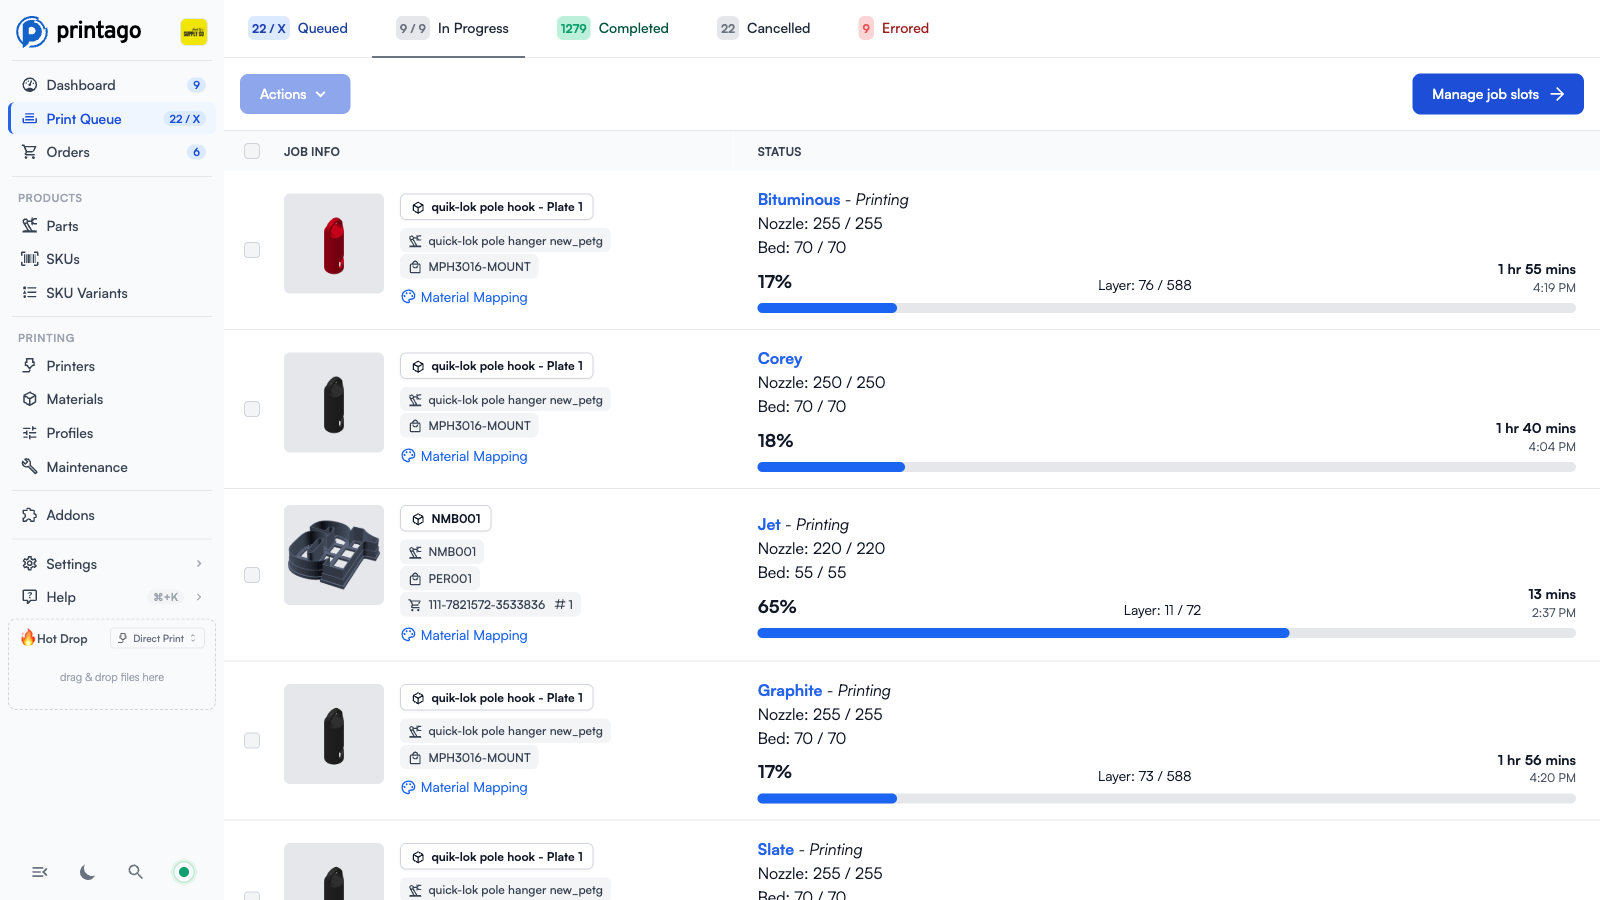The width and height of the screenshot is (1600, 900).
Task: Click Bituminous 17% progress bar
Action: [1167, 308]
